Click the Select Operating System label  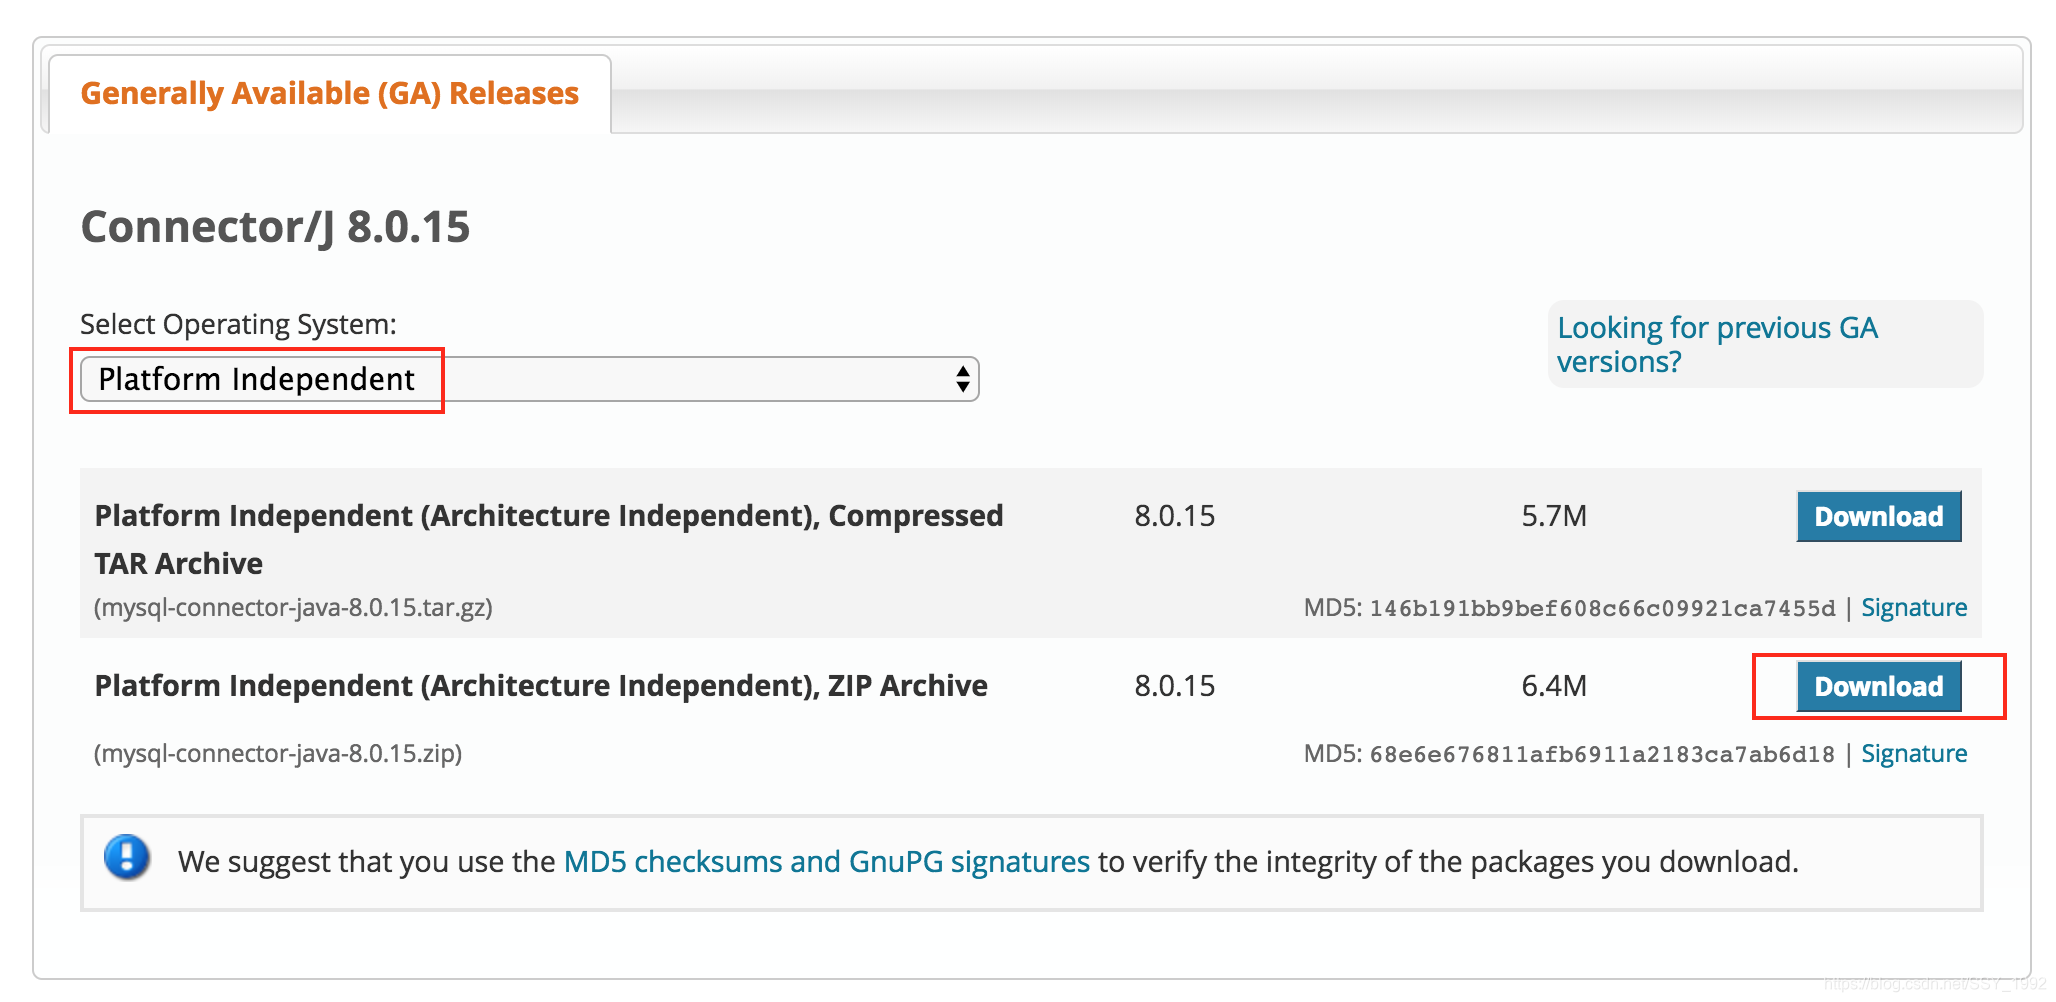pyautogui.click(x=238, y=324)
